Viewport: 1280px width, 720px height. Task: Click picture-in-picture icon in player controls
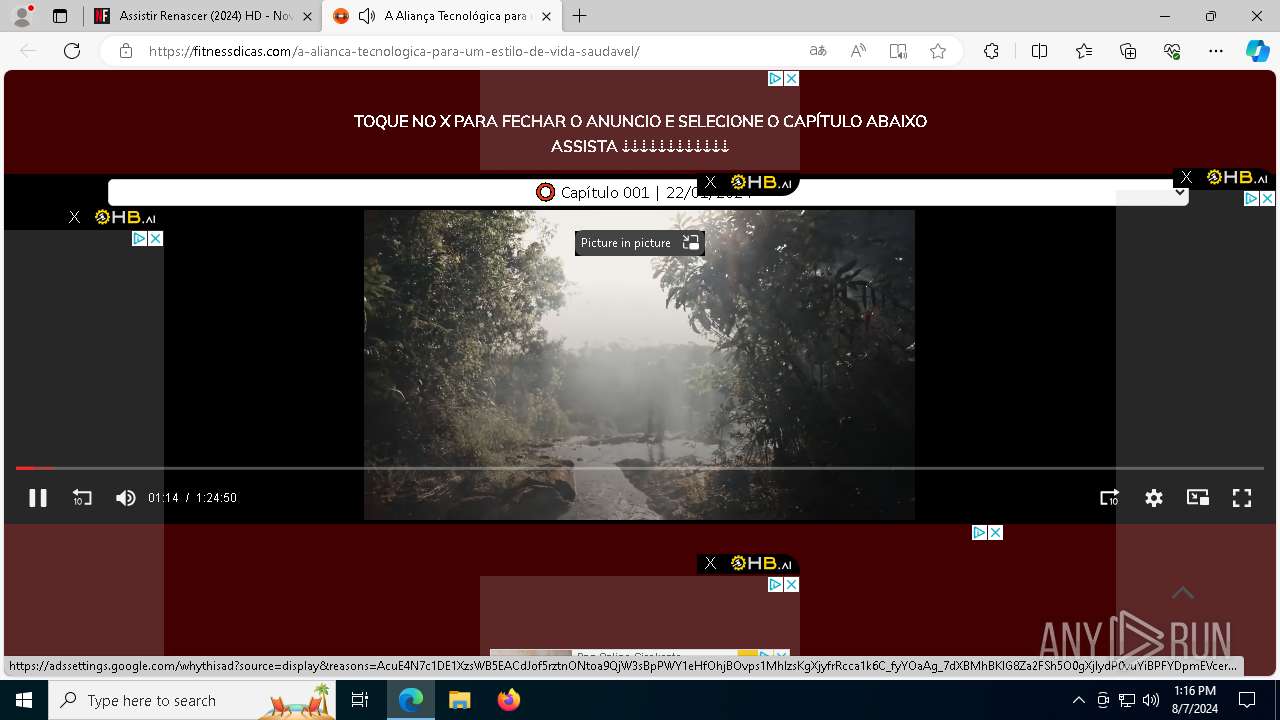coord(1198,498)
